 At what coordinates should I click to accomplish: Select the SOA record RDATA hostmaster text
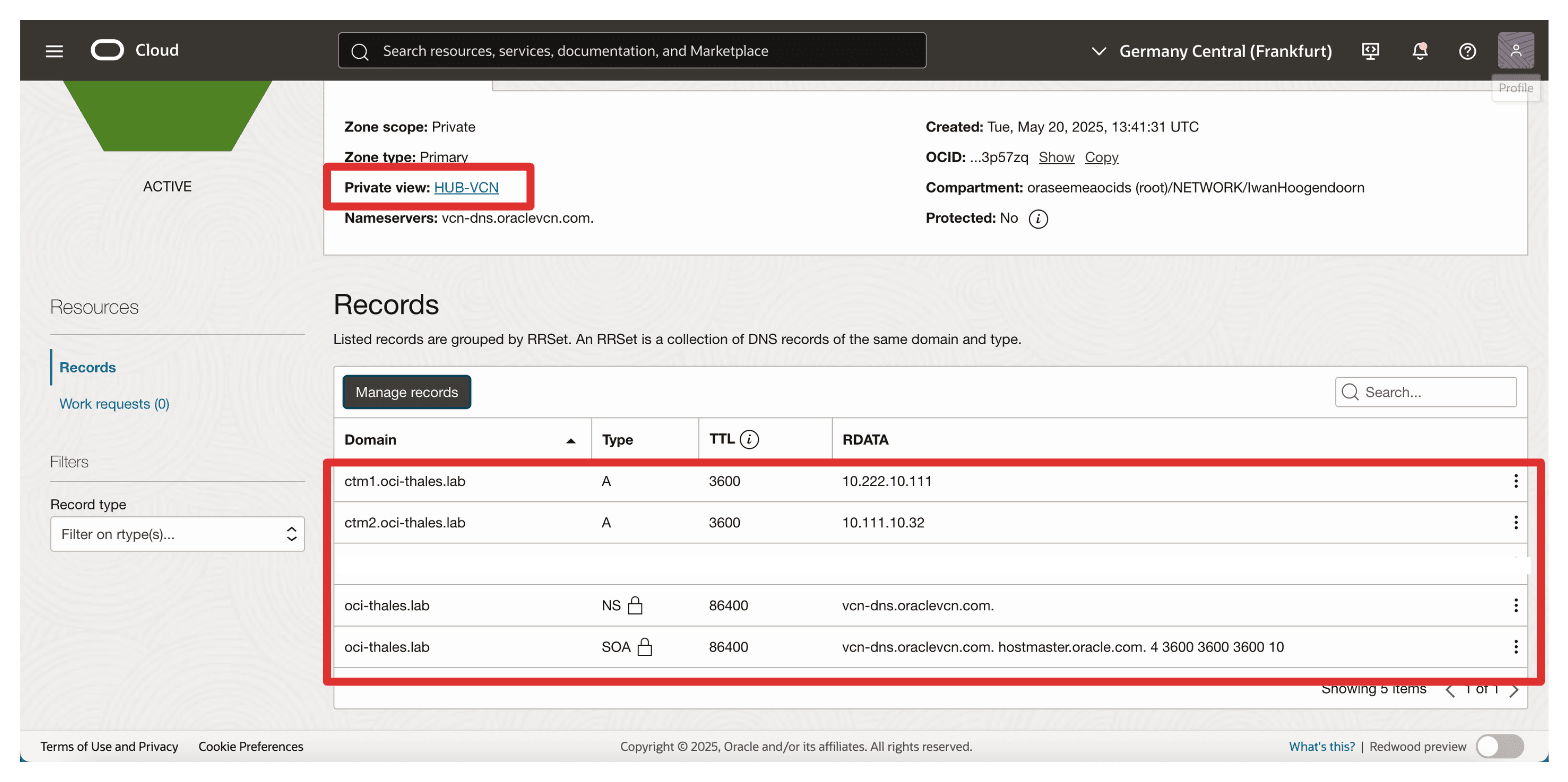(x=1072, y=647)
